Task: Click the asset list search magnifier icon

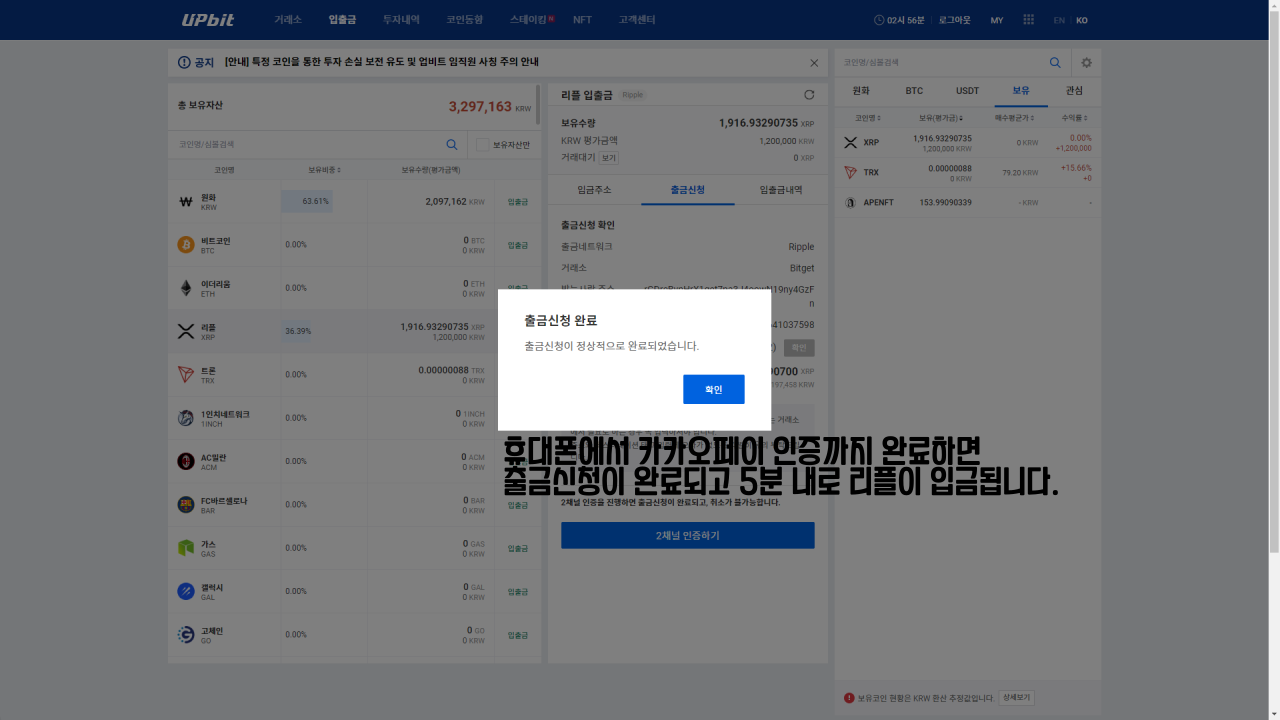Action: tap(452, 144)
